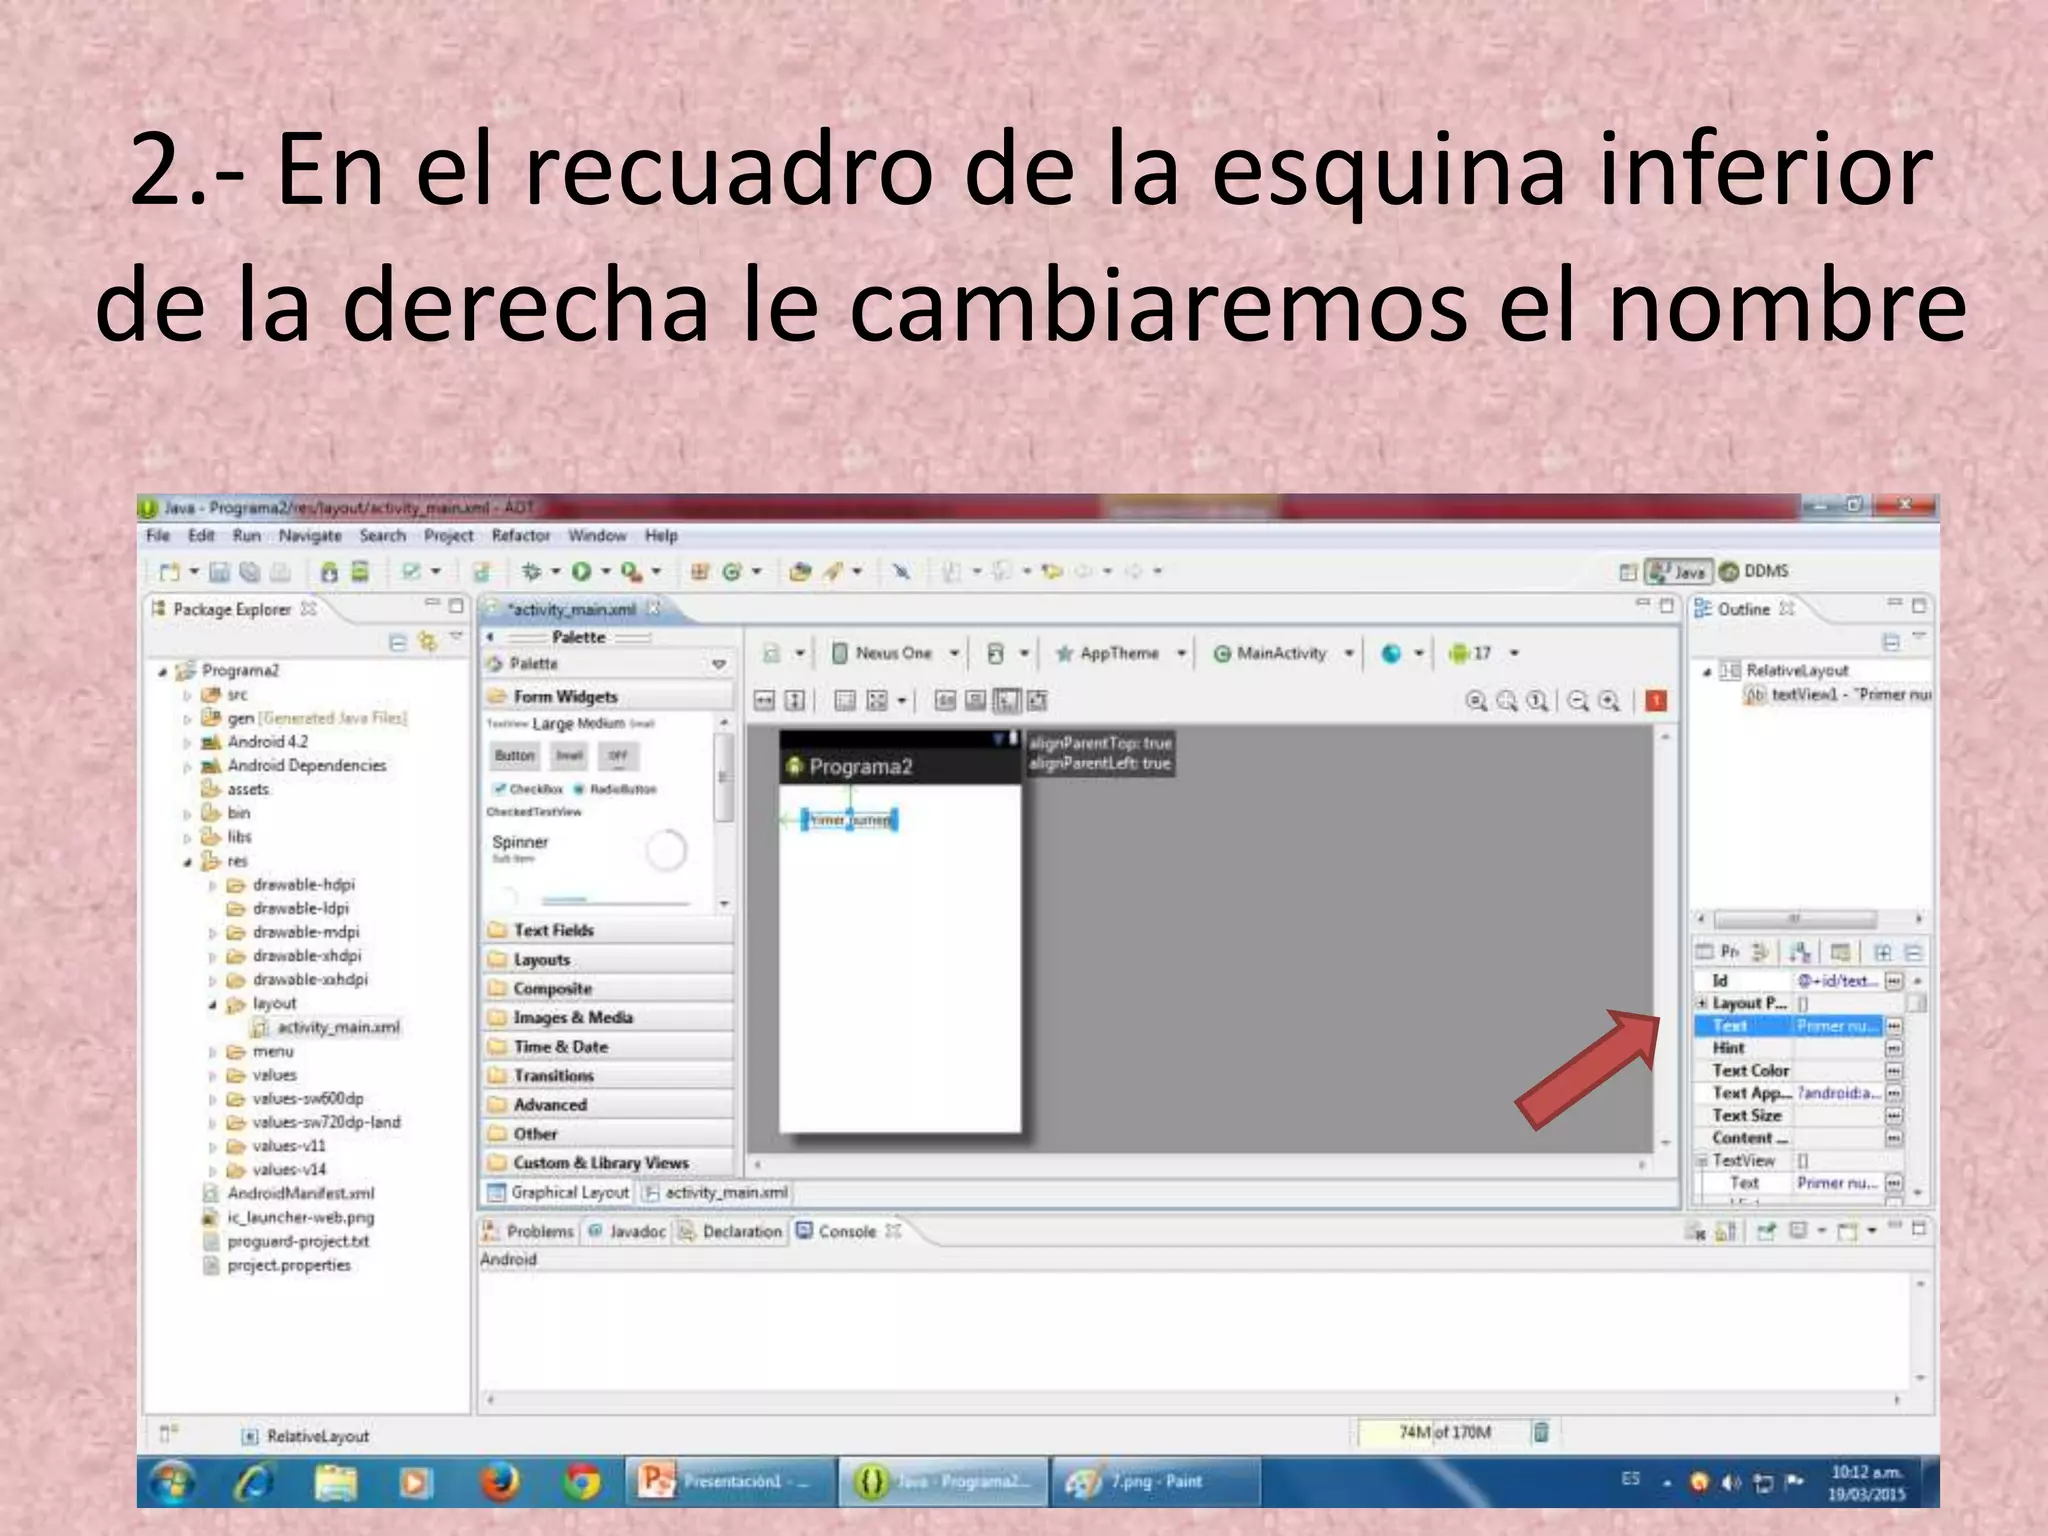The image size is (2048, 1536).
Task: Open the Text Fields palette category
Action: click(608, 931)
